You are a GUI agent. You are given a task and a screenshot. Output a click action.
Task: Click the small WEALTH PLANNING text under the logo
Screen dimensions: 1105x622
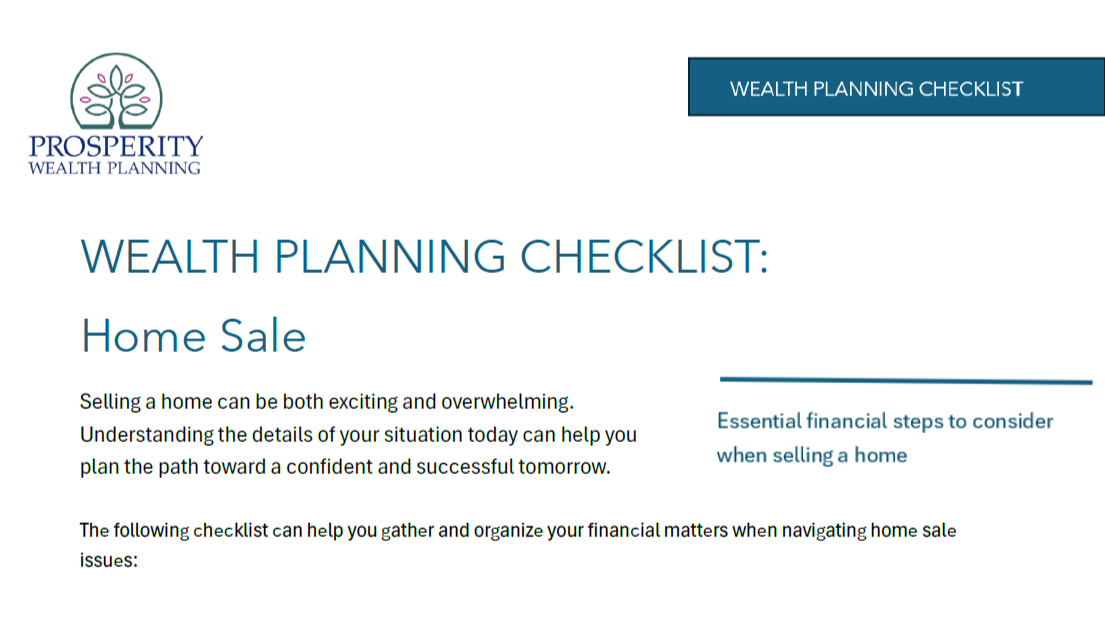click(x=116, y=168)
